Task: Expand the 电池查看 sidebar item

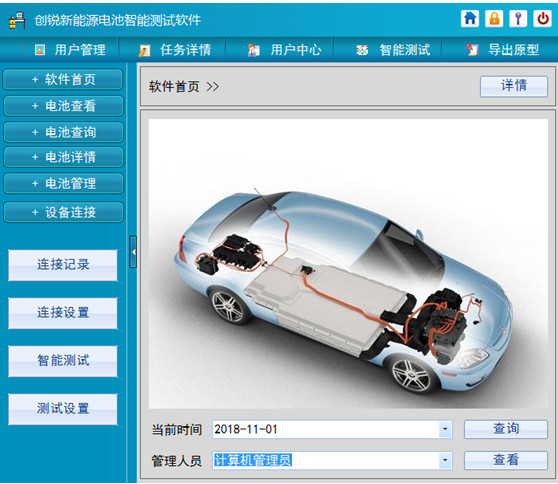Action: point(63,106)
